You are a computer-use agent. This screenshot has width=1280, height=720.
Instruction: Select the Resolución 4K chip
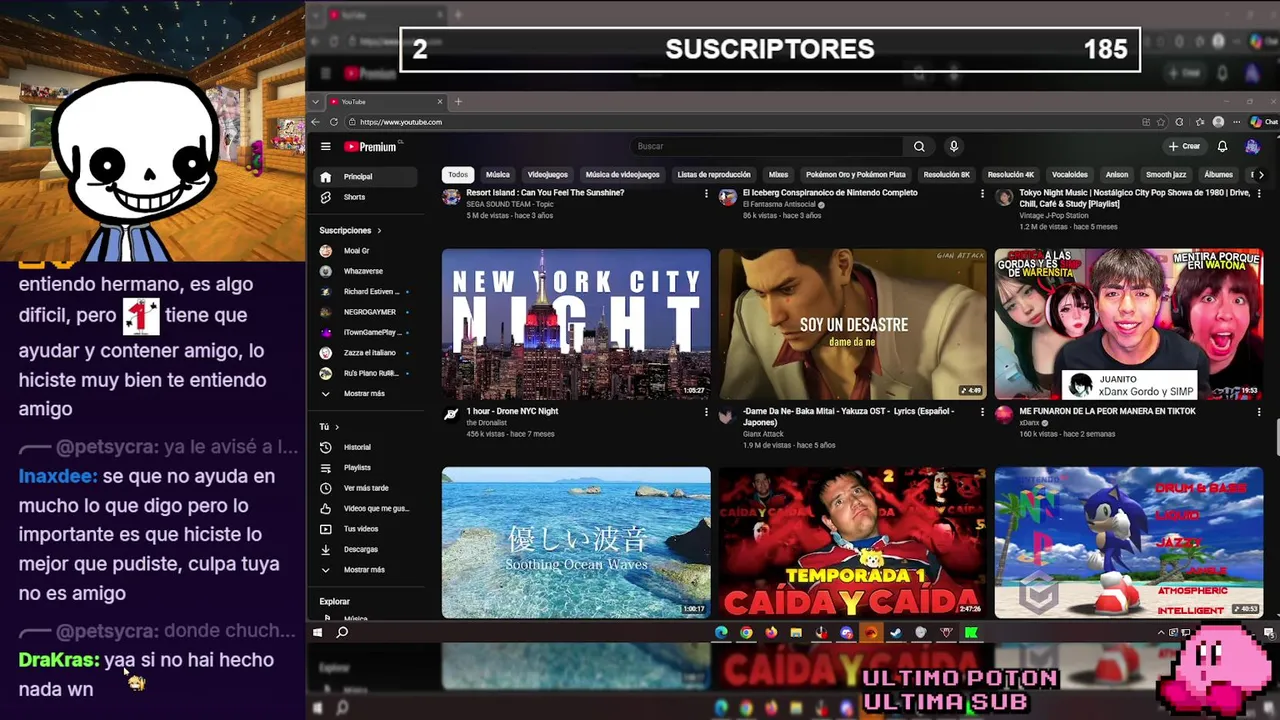(x=1011, y=174)
